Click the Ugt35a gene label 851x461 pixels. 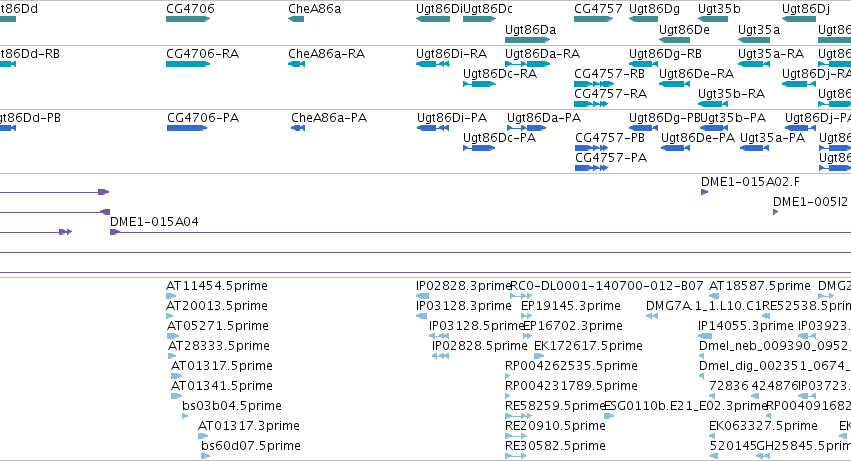tap(759, 29)
